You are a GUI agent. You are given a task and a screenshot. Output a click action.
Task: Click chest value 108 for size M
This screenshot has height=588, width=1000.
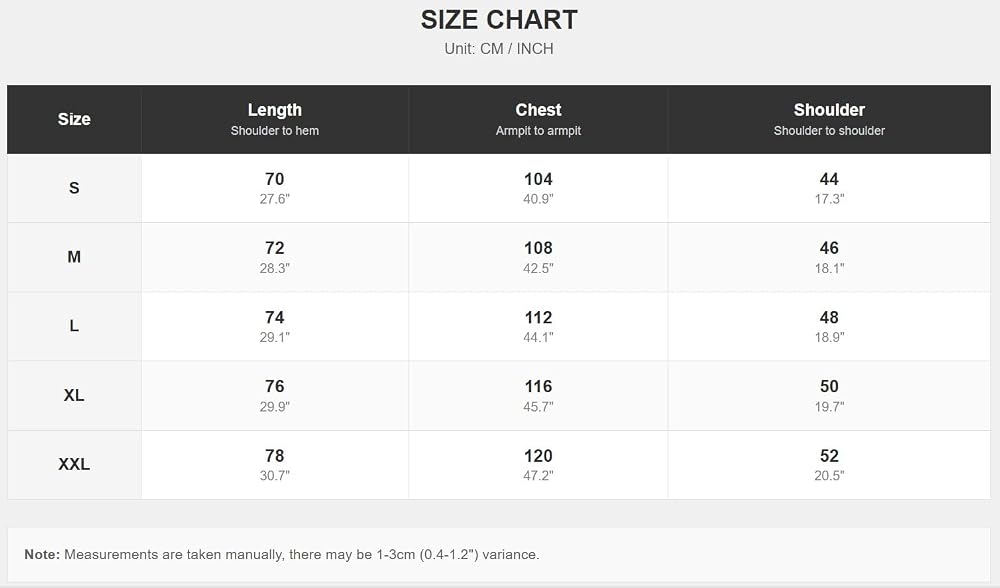pyautogui.click(x=538, y=248)
